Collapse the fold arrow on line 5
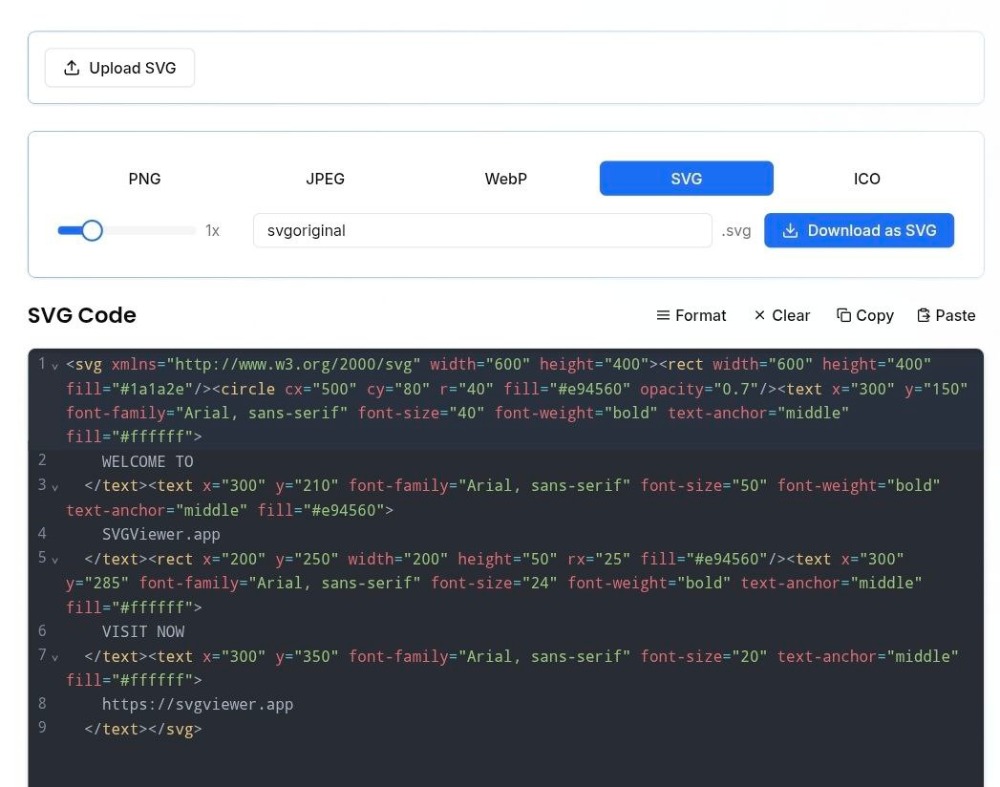Screen dimensions: 1000x787 (x=55, y=560)
